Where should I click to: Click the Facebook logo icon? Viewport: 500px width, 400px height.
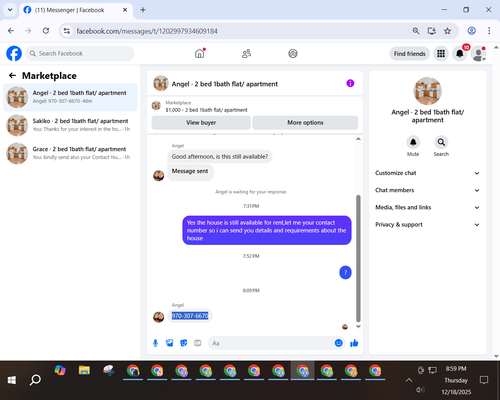tap(14, 53)
